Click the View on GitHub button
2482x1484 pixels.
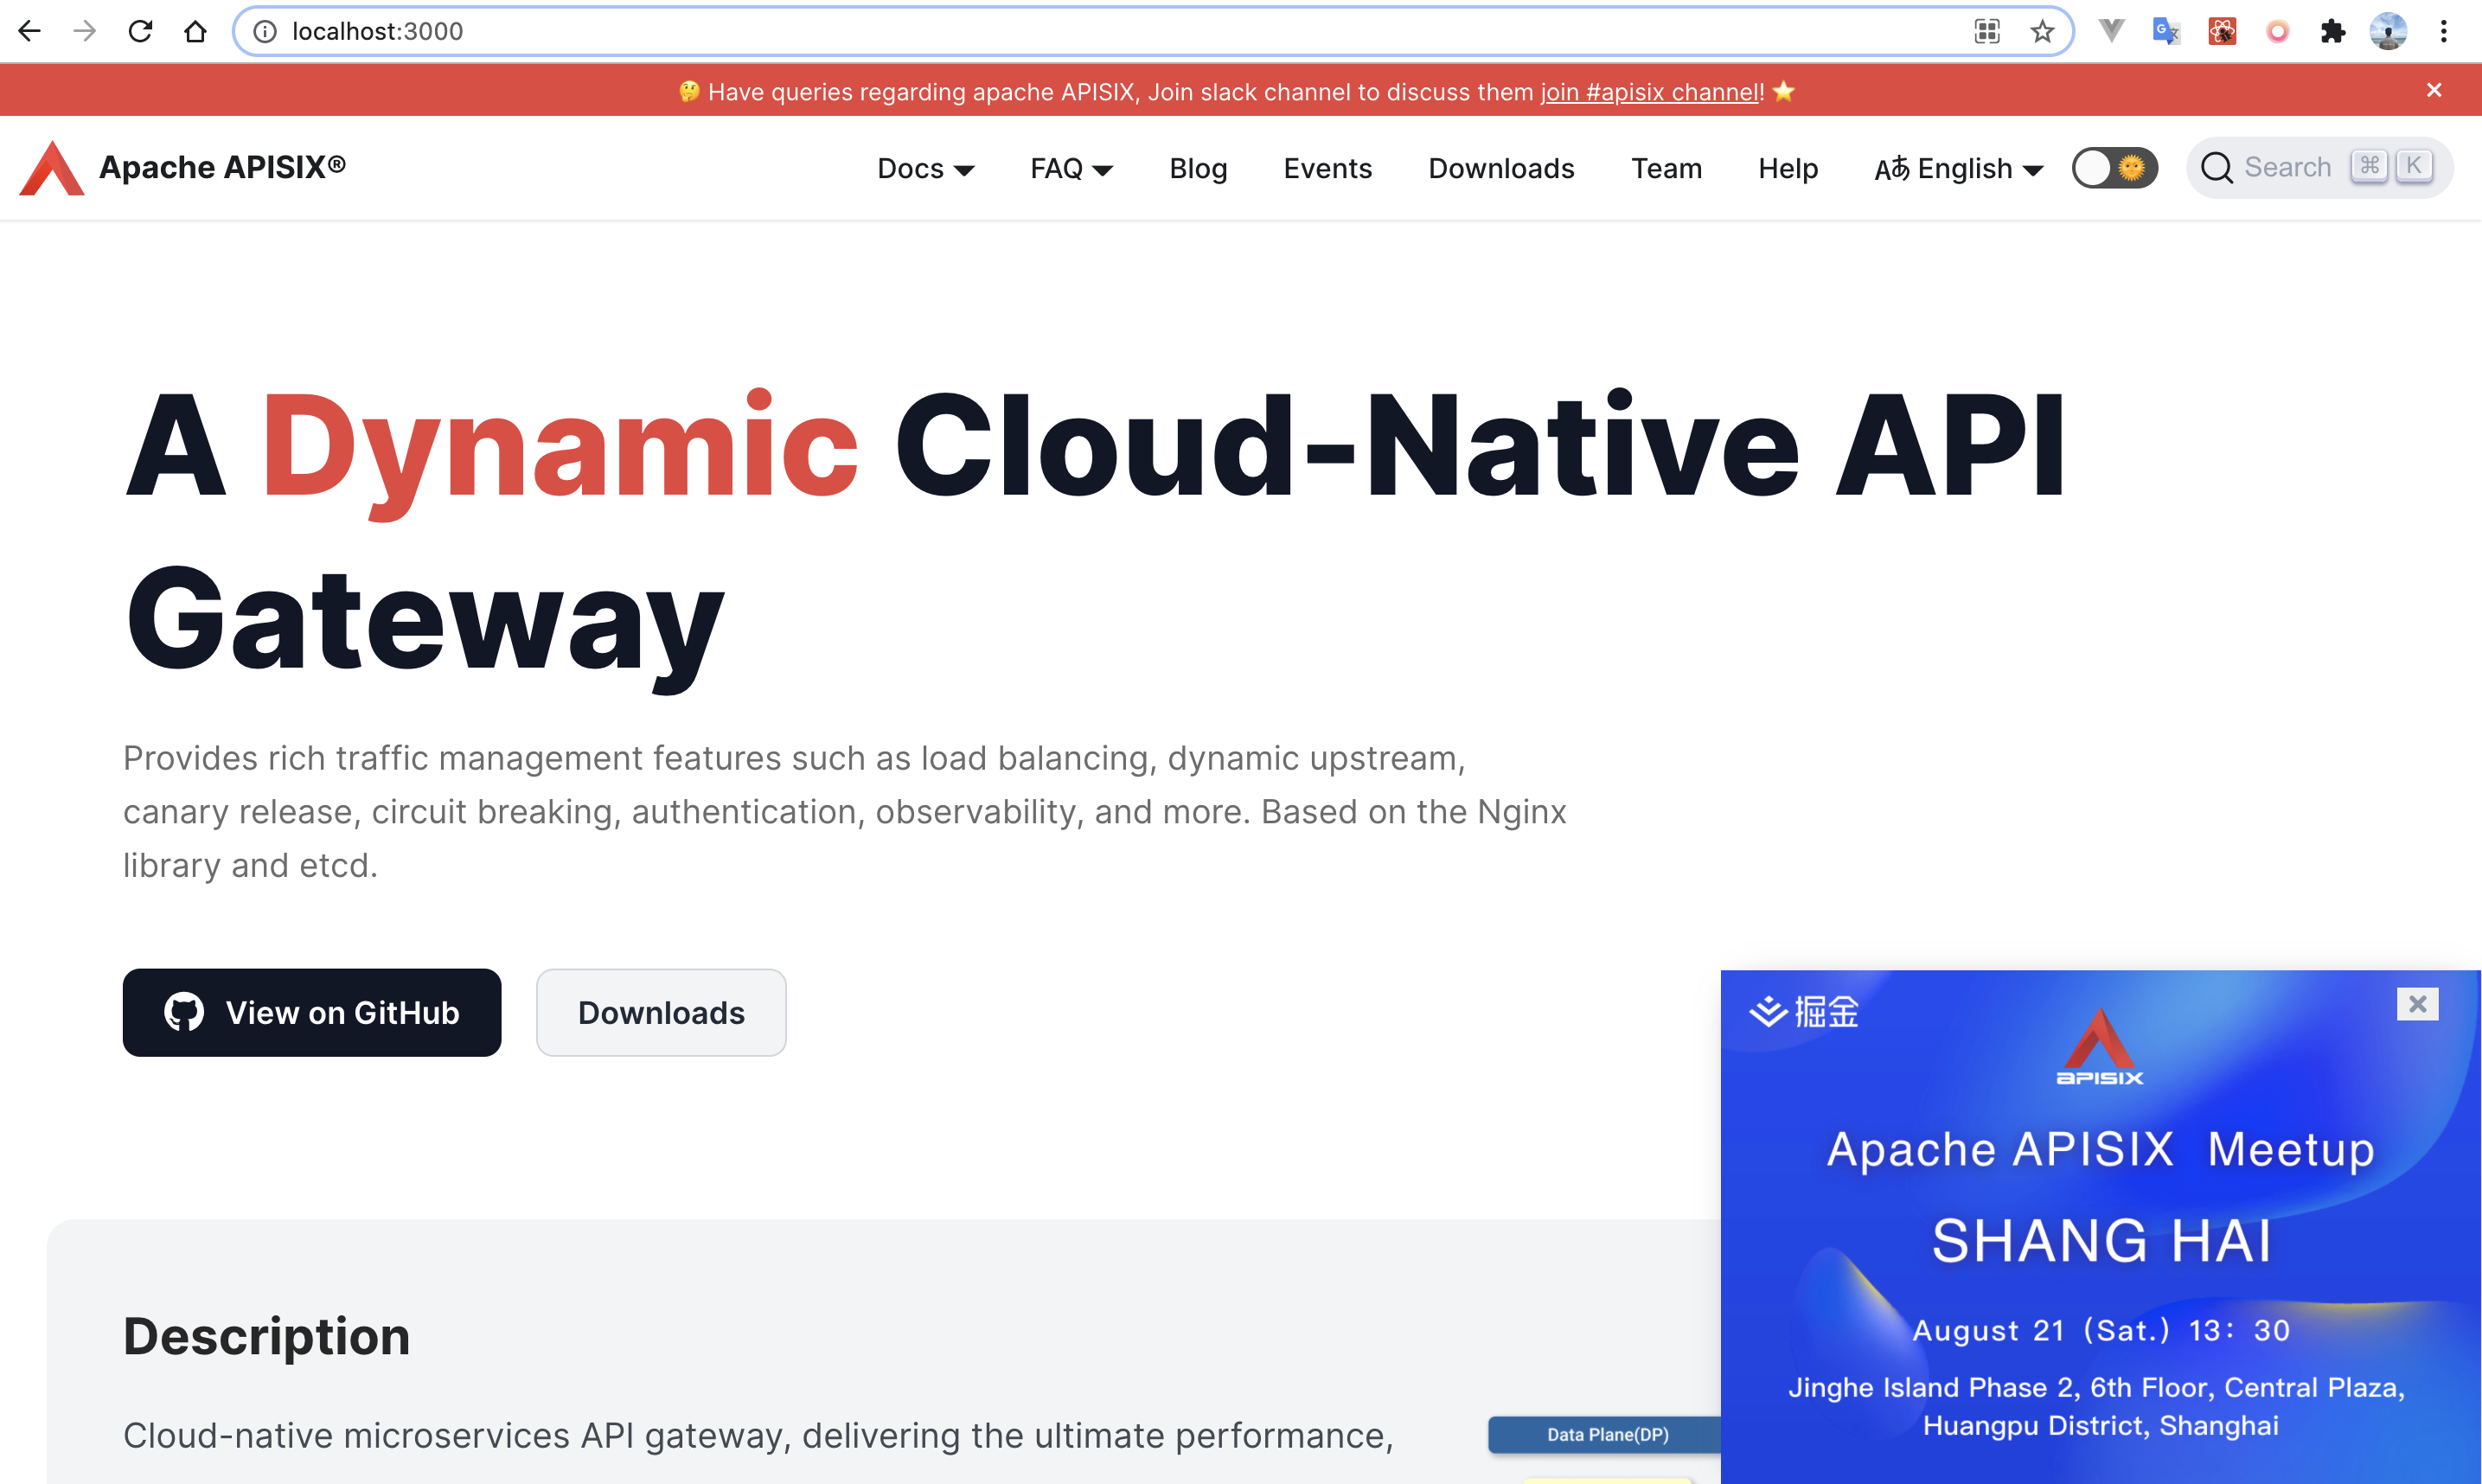coord(312,1012)
